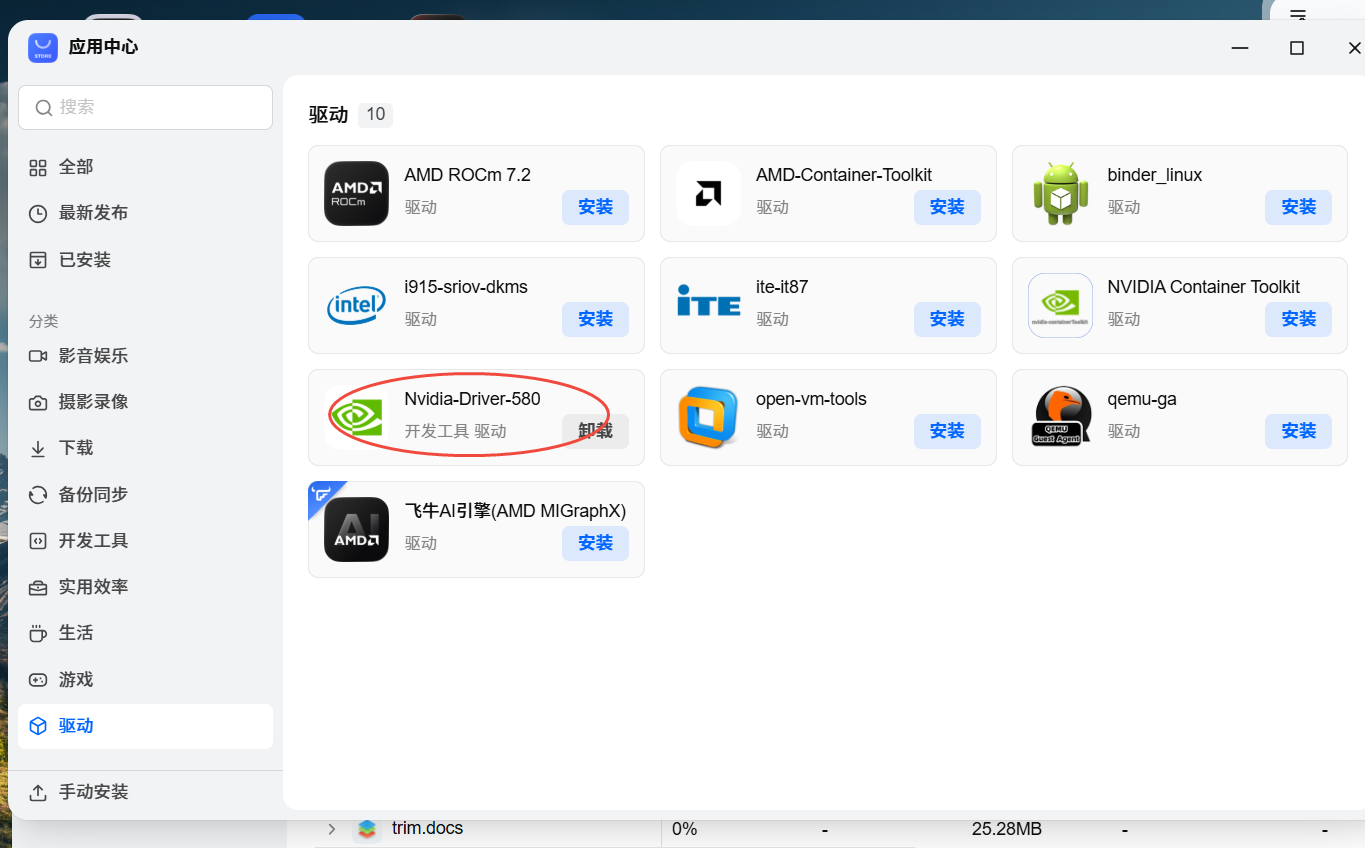Click the "trim.docs" name in the background window

coord(427,829)
